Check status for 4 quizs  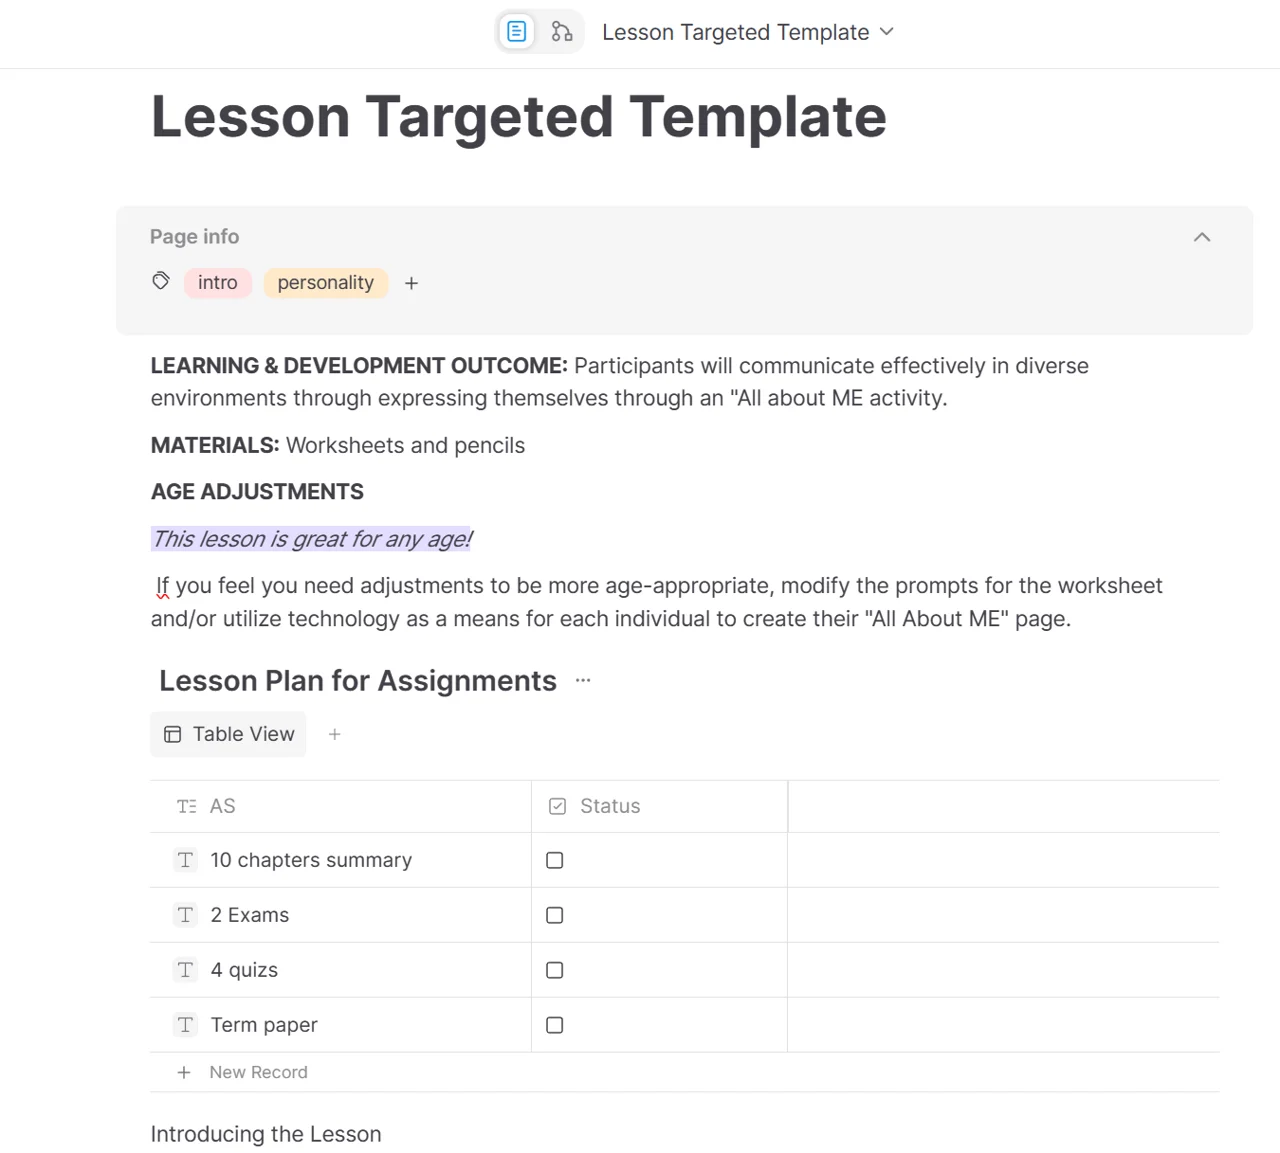click(555, 970)
